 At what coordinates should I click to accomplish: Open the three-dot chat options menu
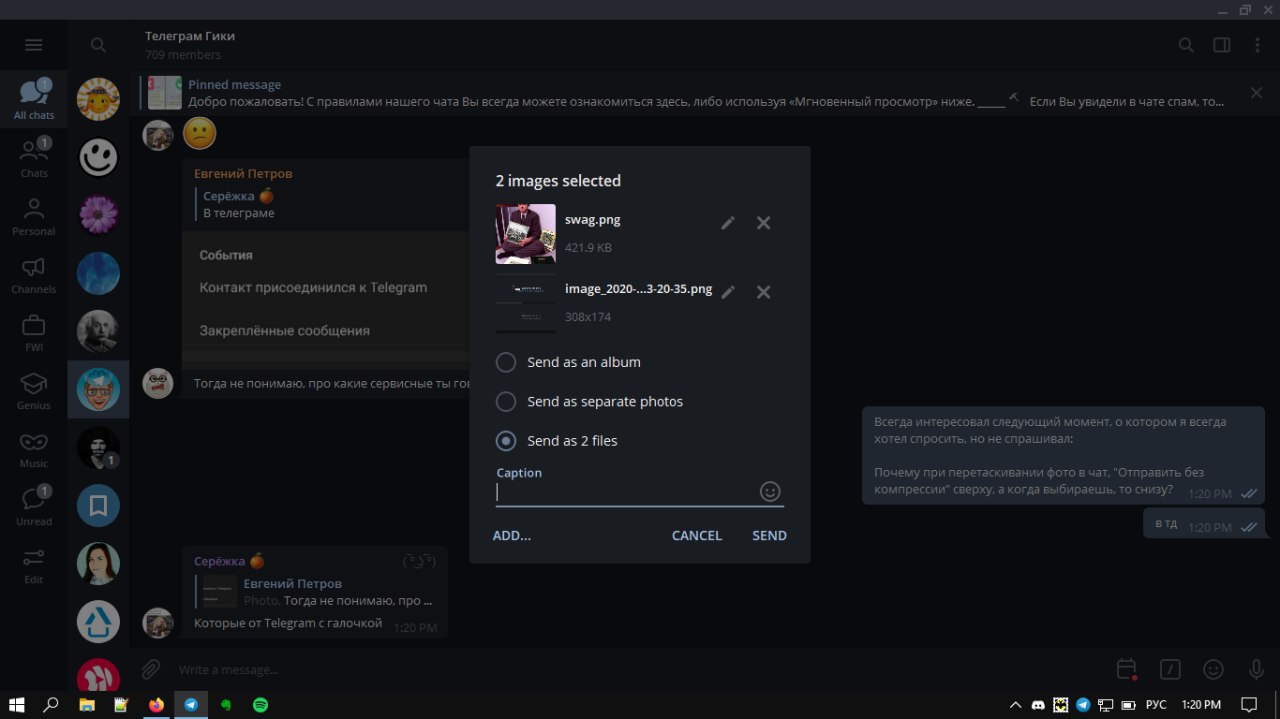(1258, 45)
